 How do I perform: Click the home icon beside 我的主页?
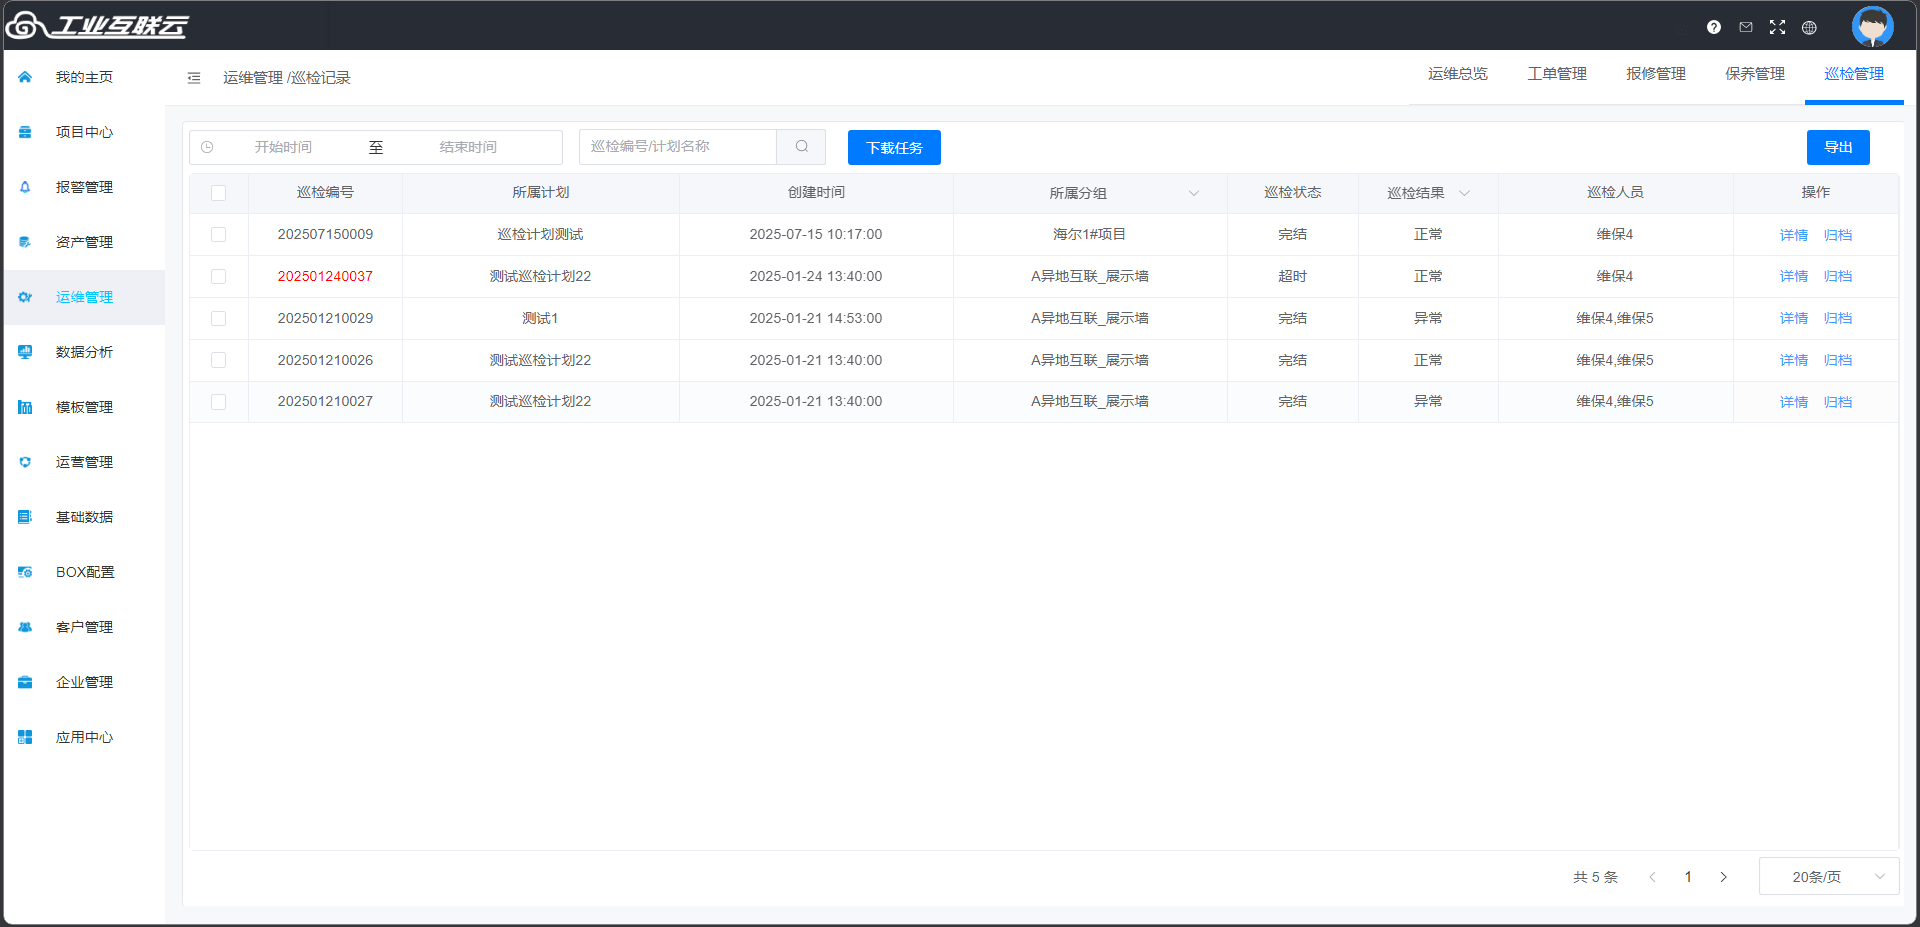[25, 77]
